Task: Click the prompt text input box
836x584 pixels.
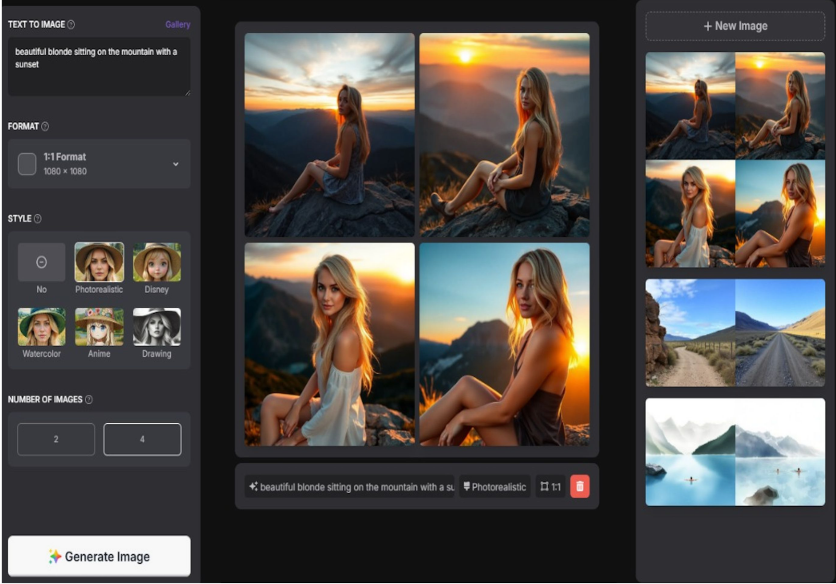Action: [99, 67]
